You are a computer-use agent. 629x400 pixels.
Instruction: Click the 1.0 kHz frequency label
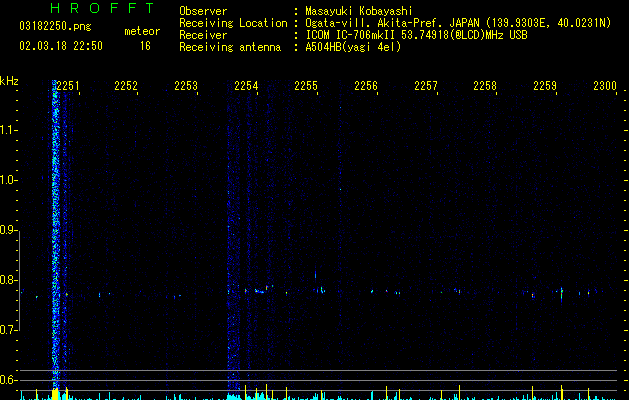coord(8,180)
